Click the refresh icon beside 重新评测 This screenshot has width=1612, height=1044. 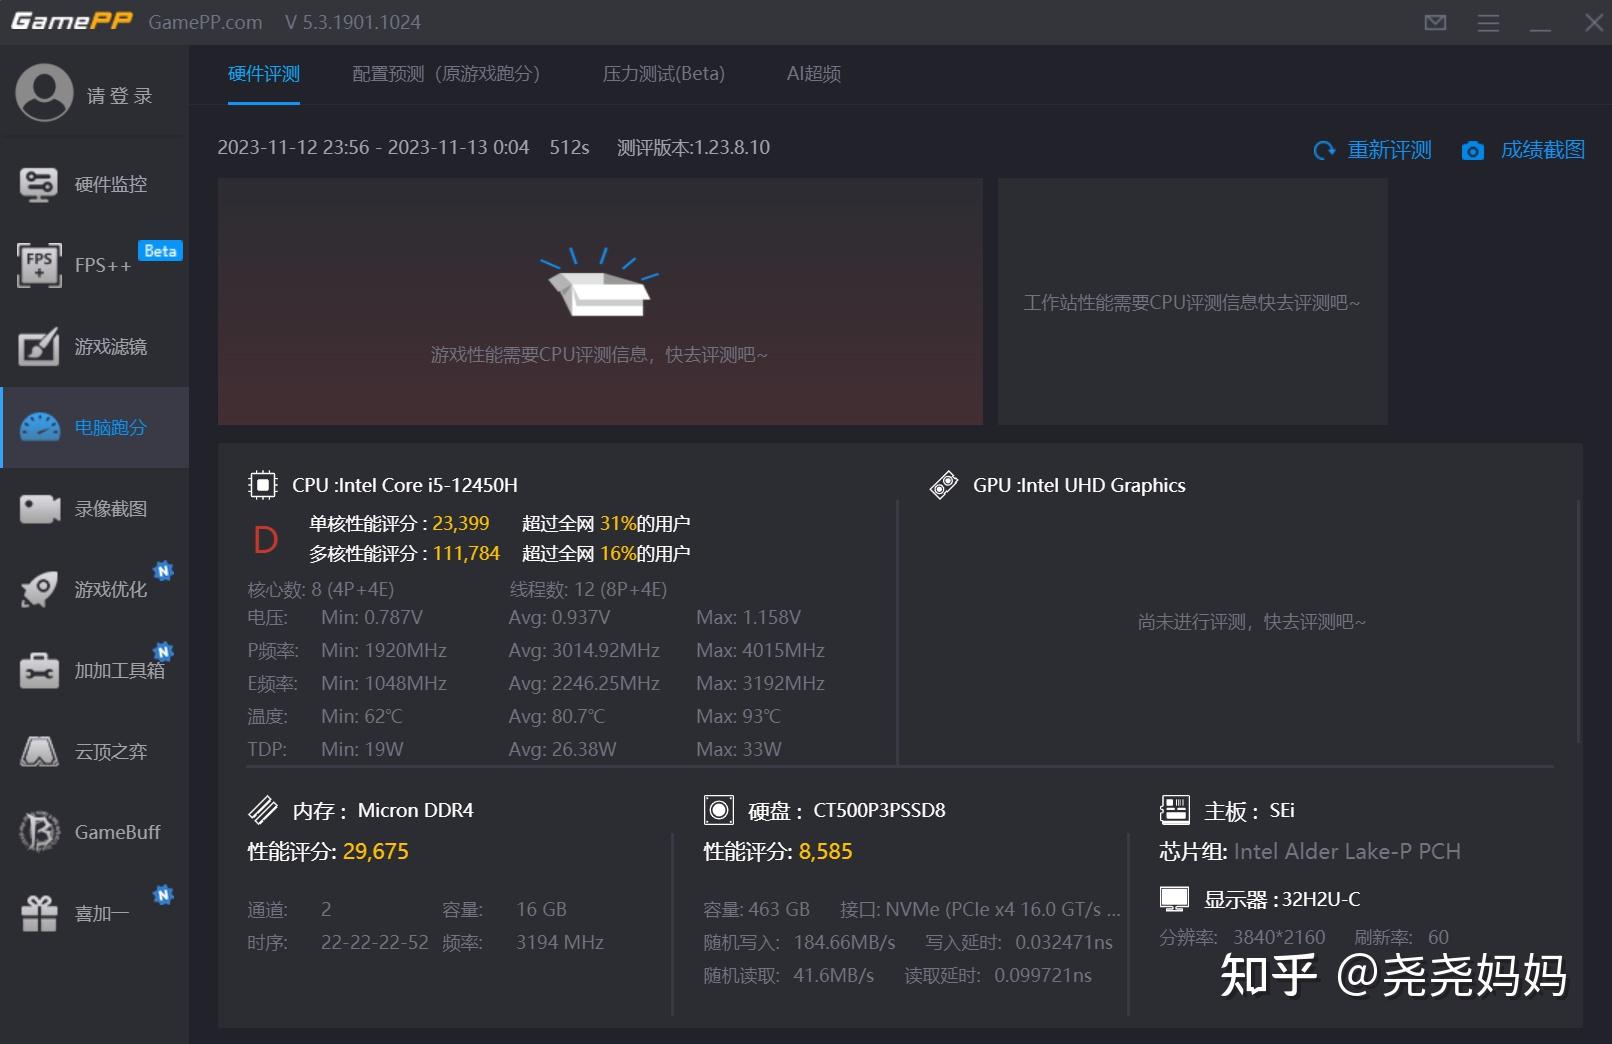[x=1324, y=150]
